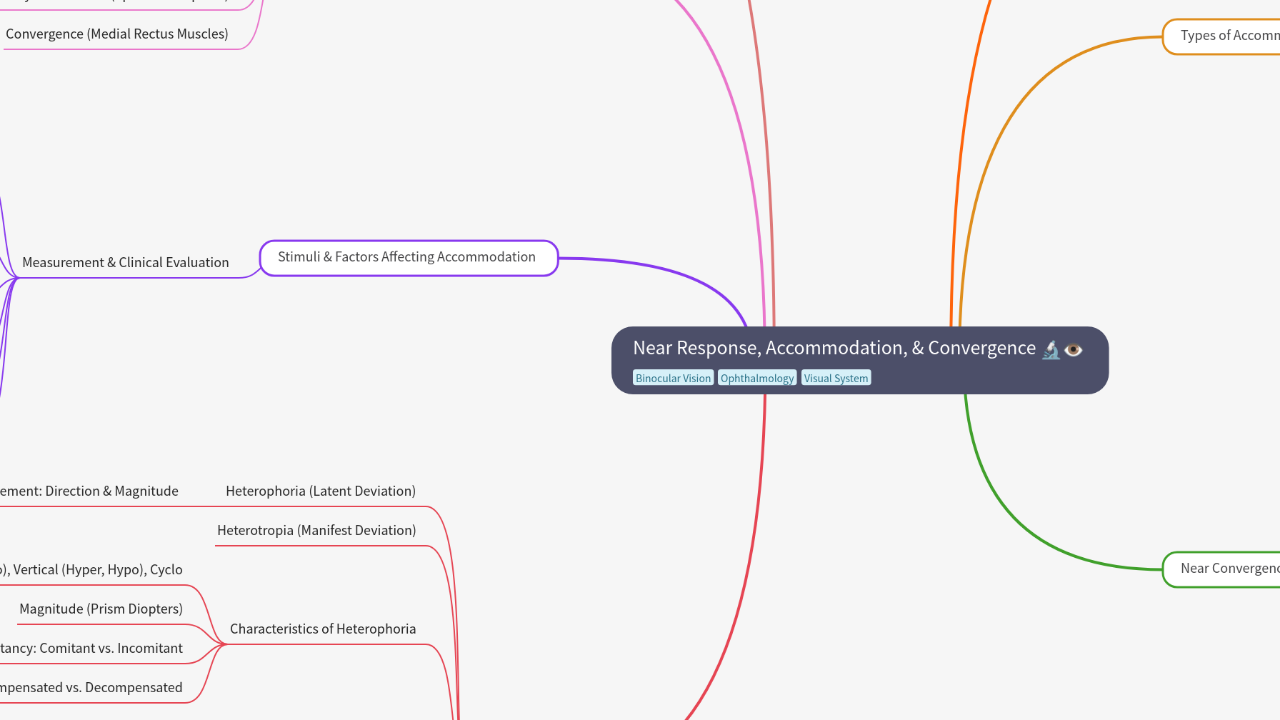Select the Stimuli & Factors Affecting Accommodation node
Viewport: 1280px width, 720px height.
[x=408, y=258]
